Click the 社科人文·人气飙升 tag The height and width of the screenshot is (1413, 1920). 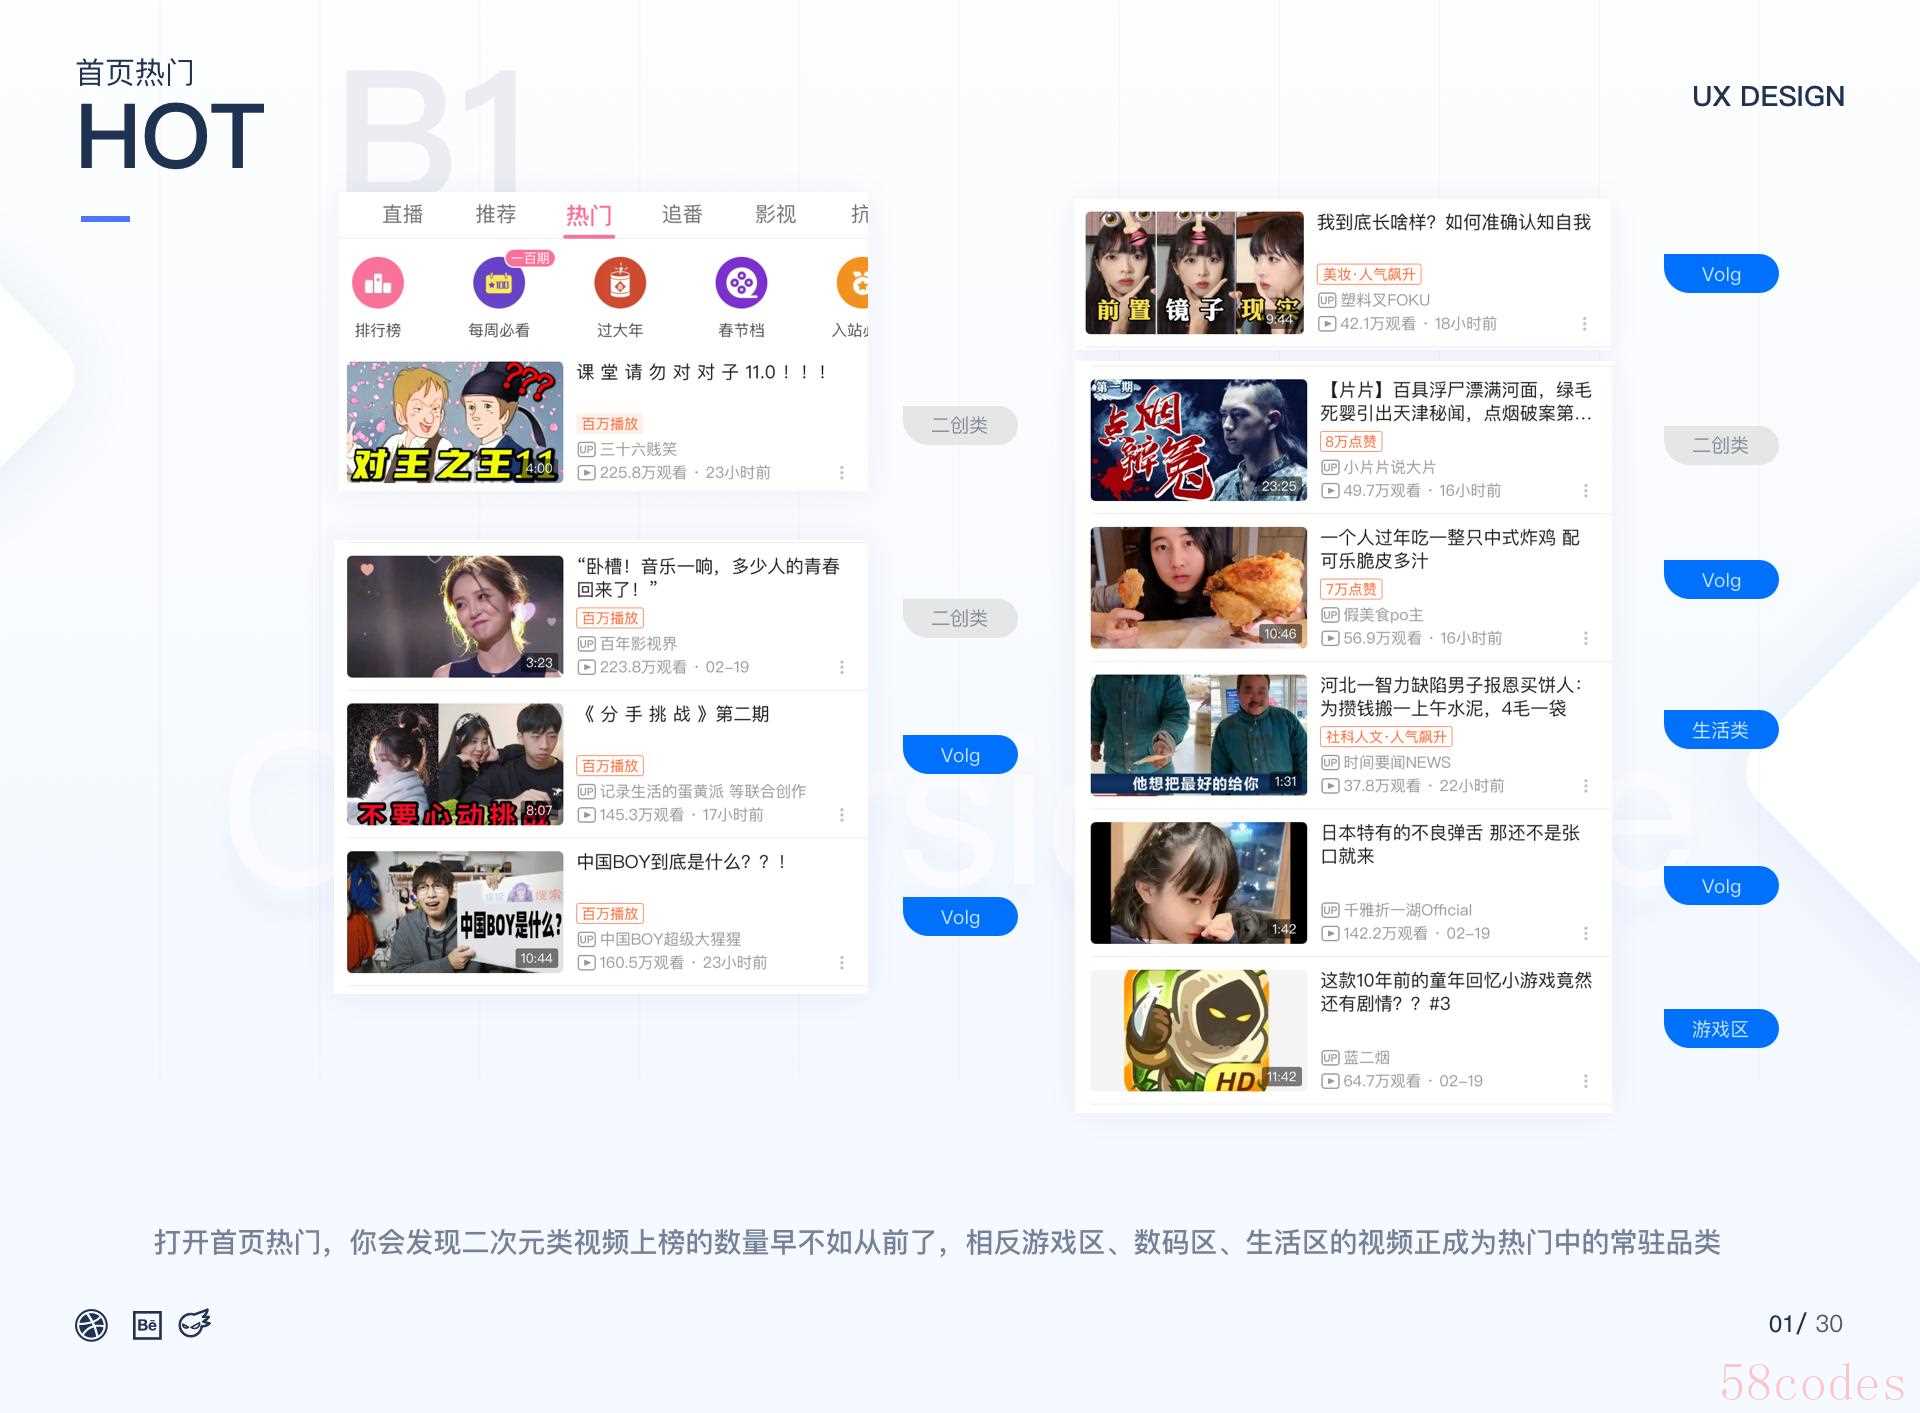pos(1386,737)
